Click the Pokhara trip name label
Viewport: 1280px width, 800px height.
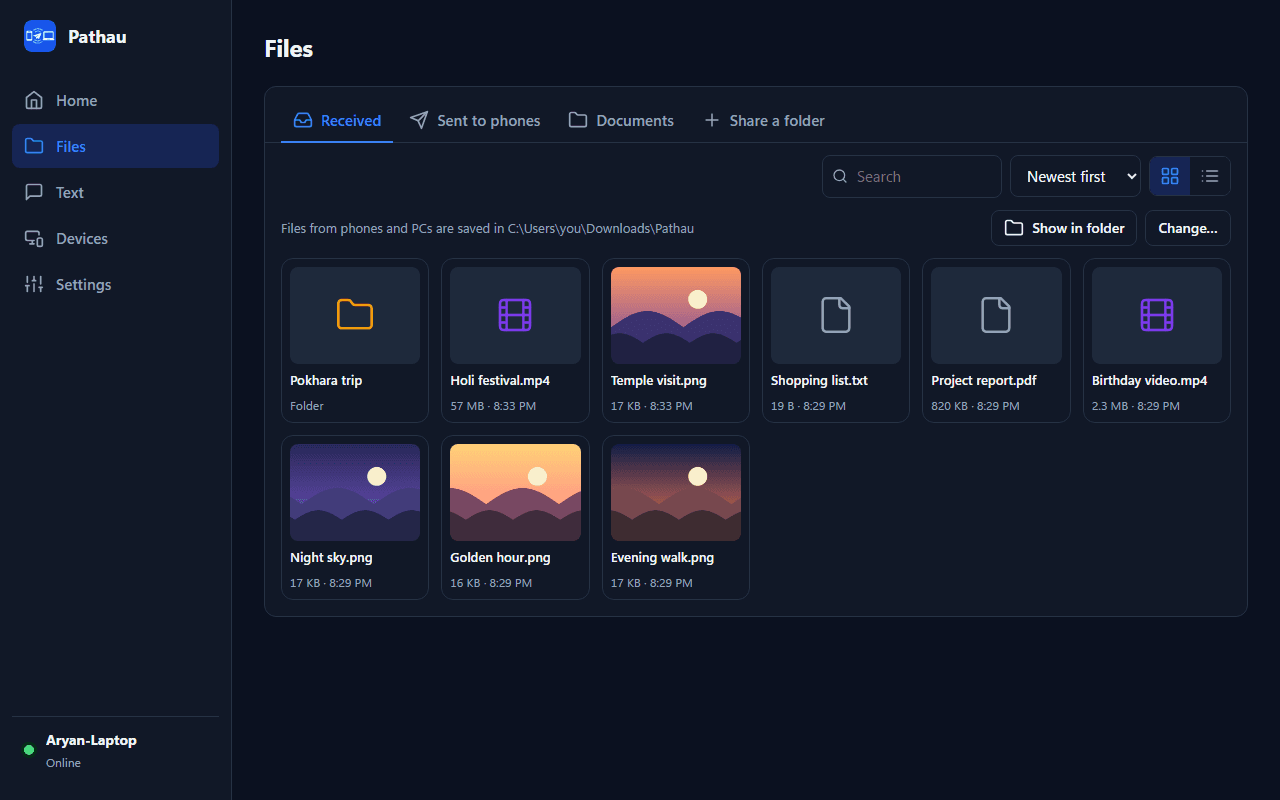[x=326, y=380]
